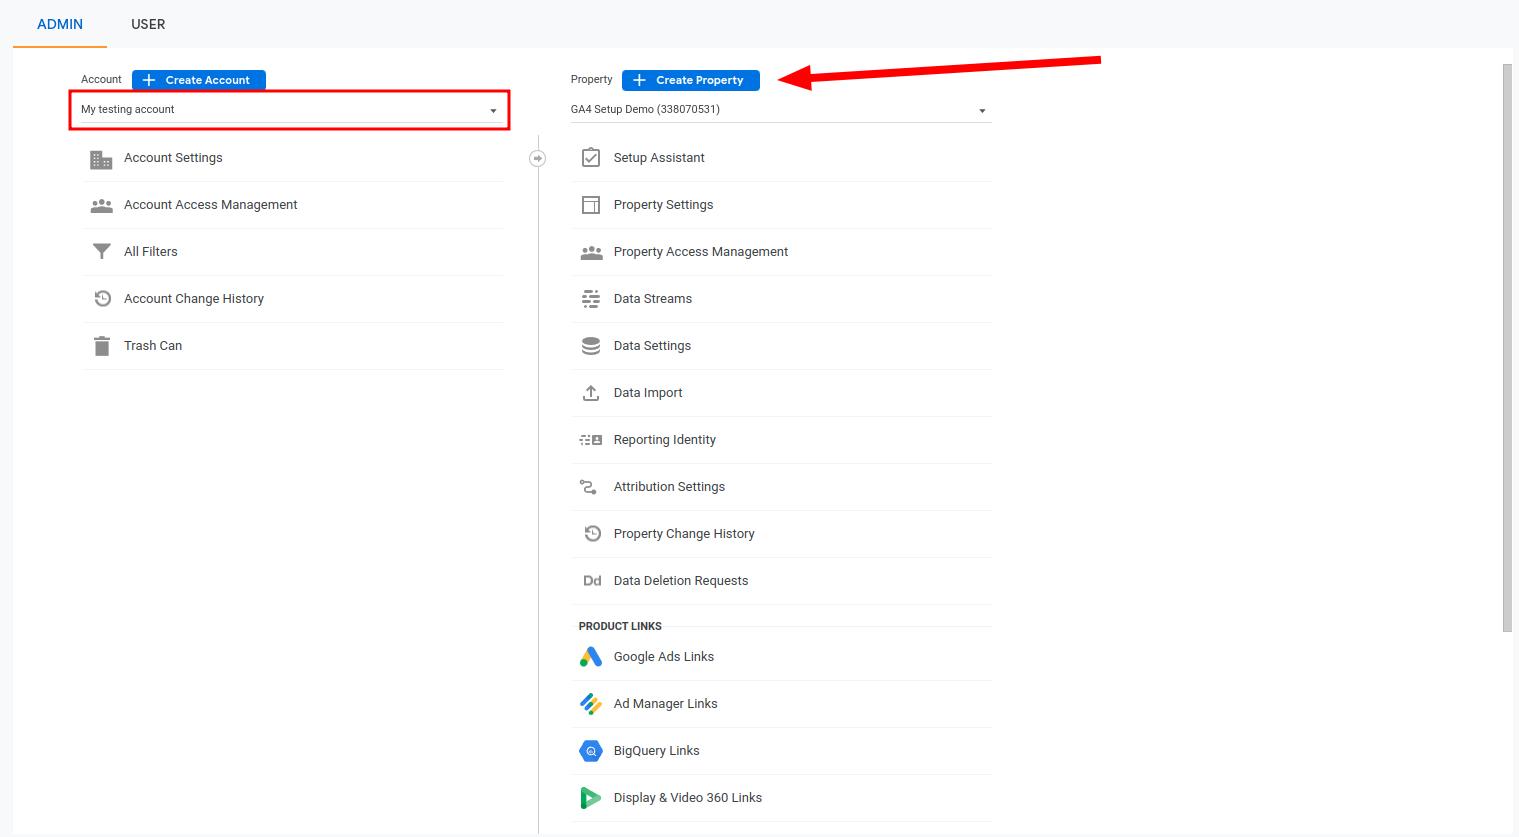1519x837 pixels.
Task: Switch to the USER tab
Action: [x=148, y=24]
